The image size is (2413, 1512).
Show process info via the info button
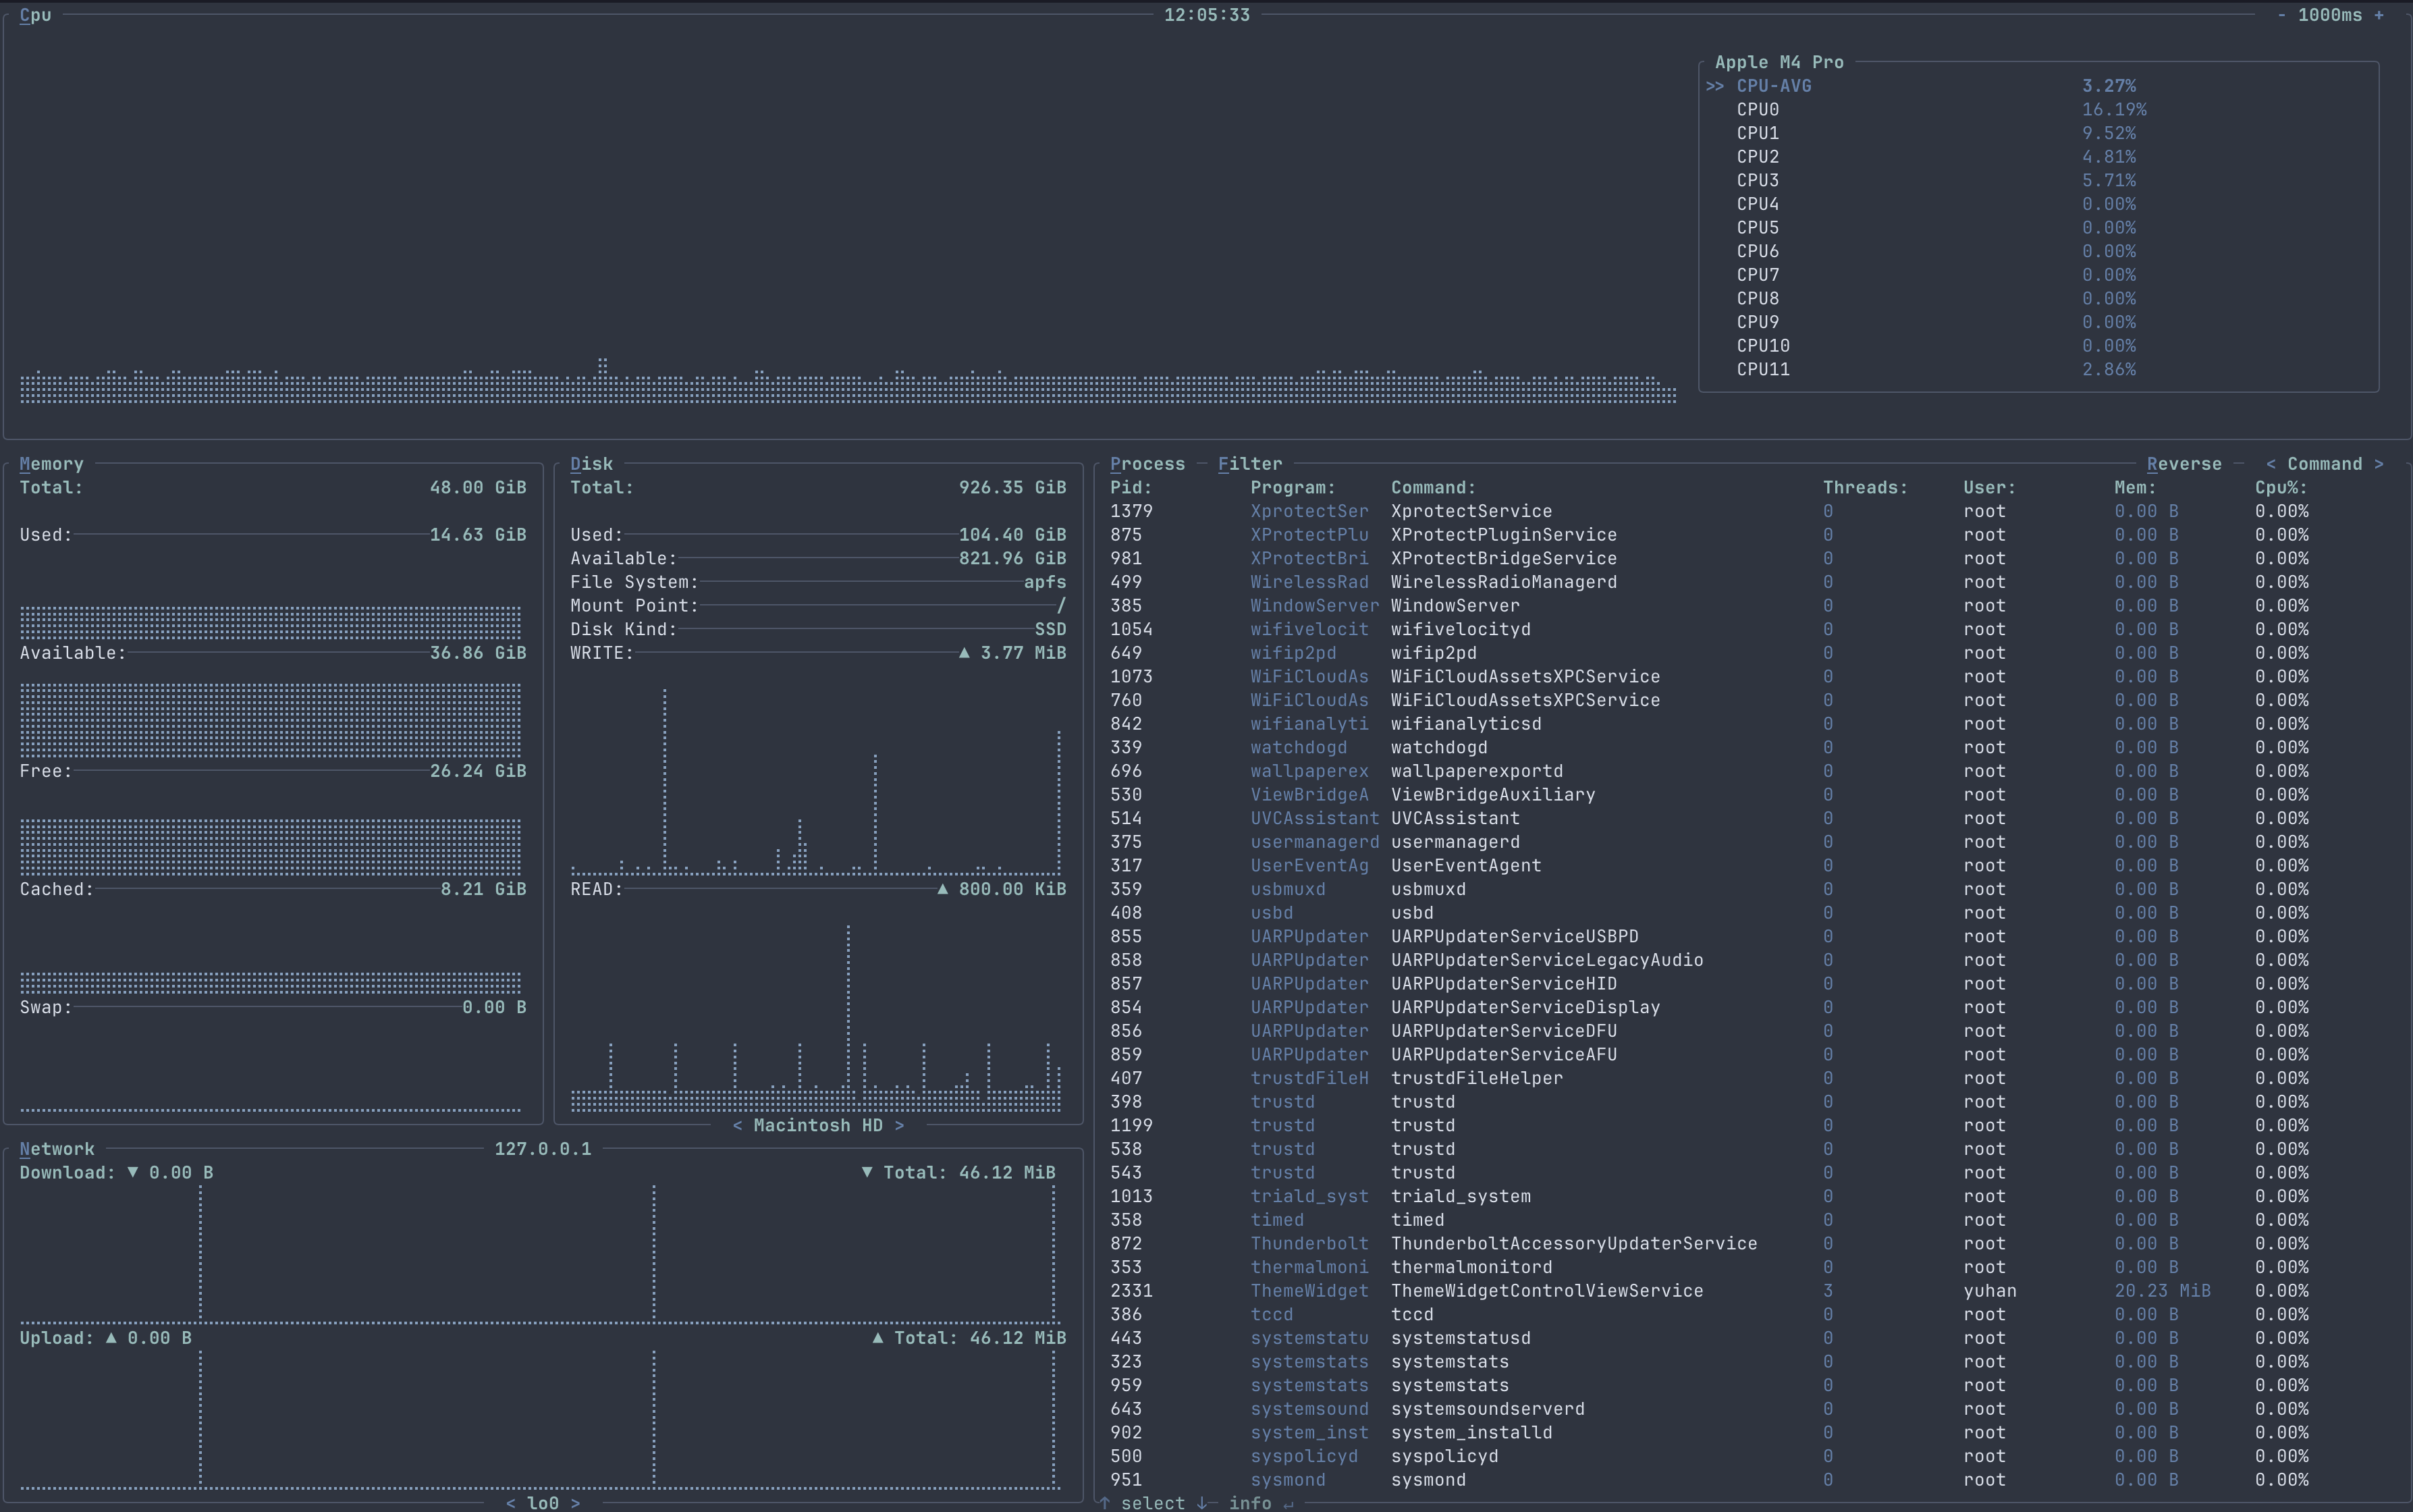click(1250, 1502)
